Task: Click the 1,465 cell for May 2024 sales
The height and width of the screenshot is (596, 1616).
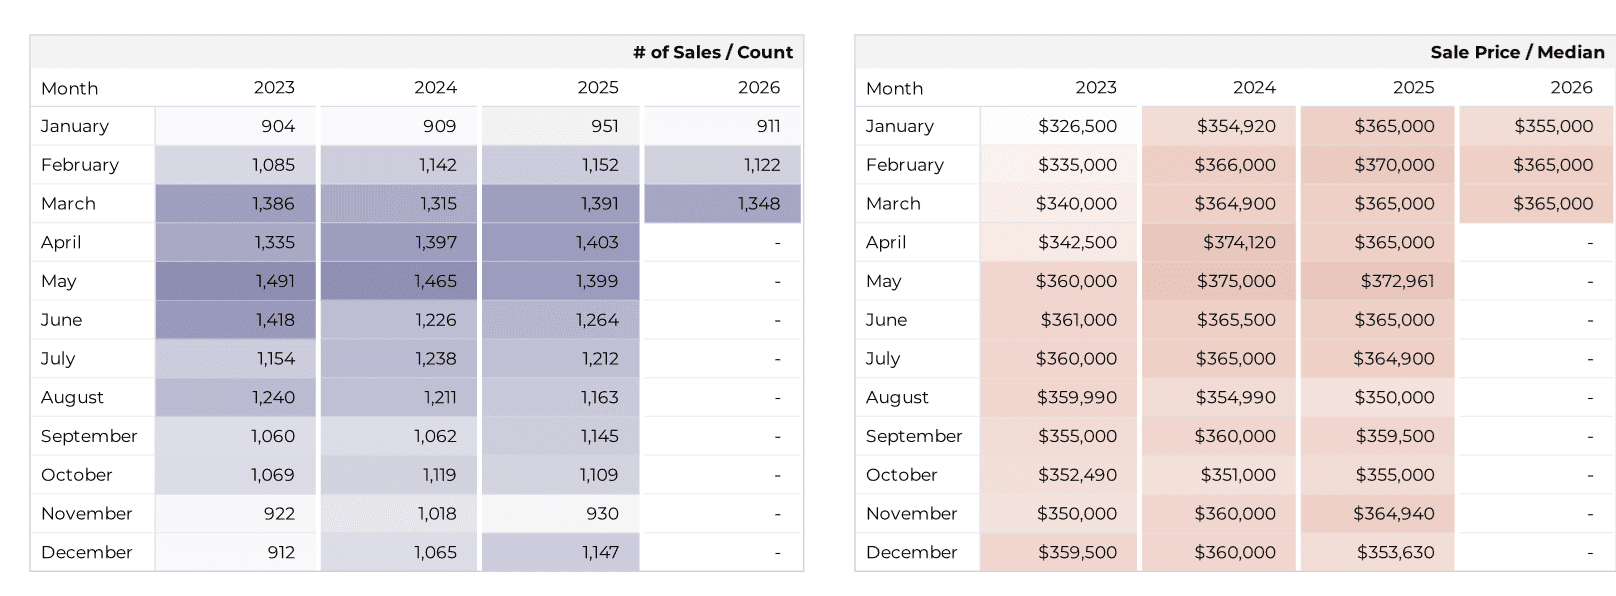Action: coord(435,281)
